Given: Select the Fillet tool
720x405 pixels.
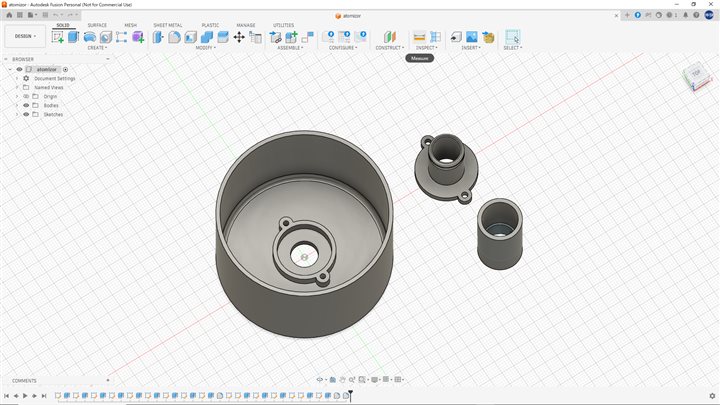Looking at the screenshot, I should 174,37.
